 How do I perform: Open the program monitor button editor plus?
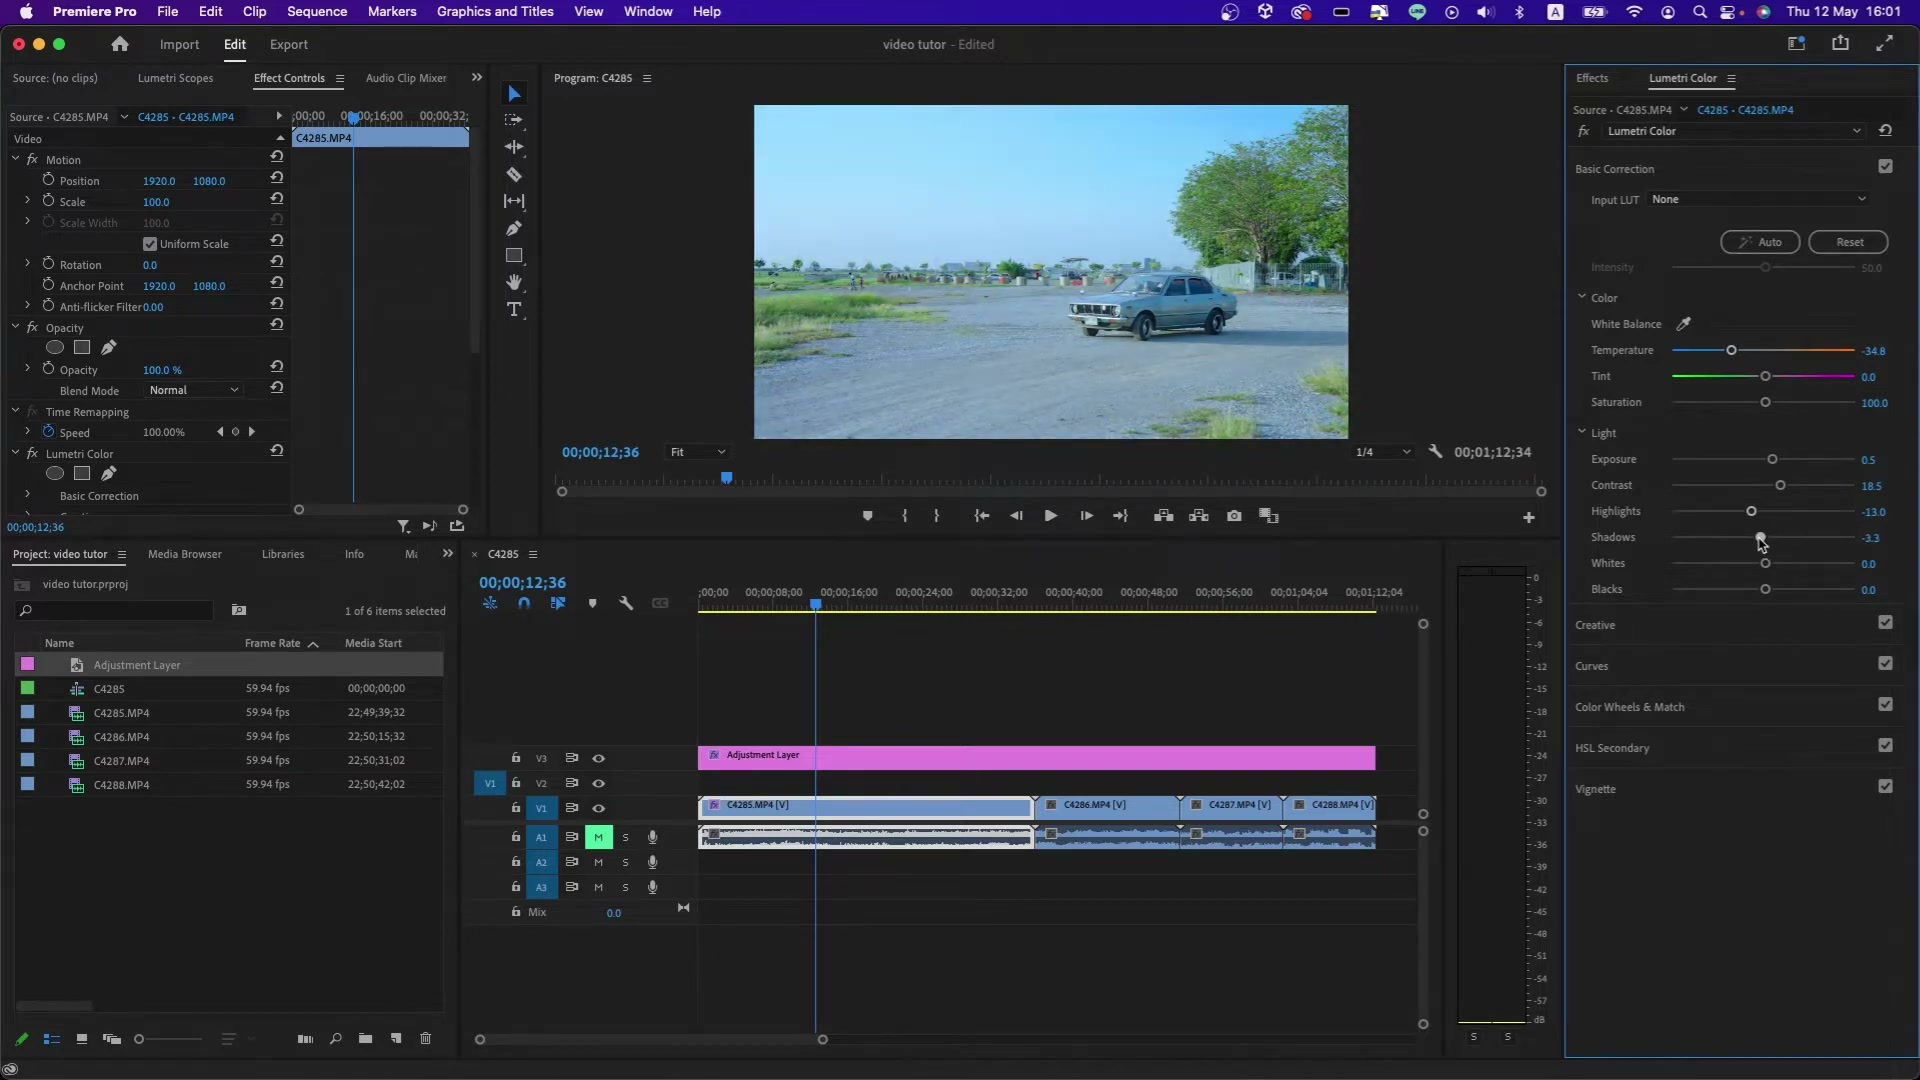coord(1528,517)
